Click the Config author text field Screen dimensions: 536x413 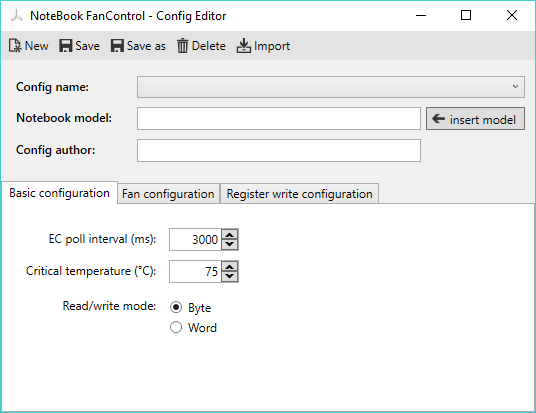(279, 150)
